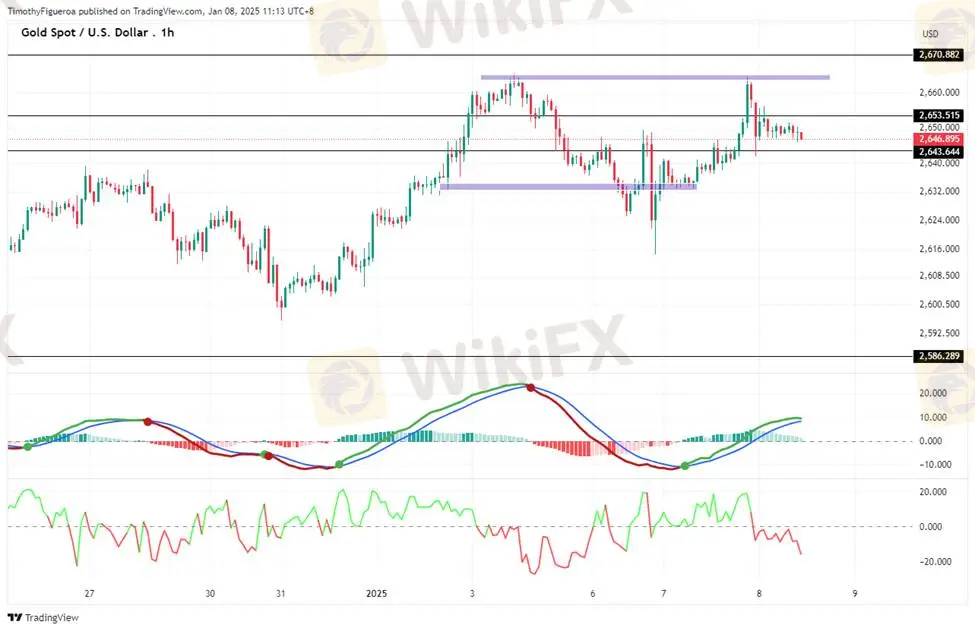Image resolution: width=975 pixels, height=631 pixels.
Task: Click the -20.000 oscillator axis value
Action: [935, 562]
